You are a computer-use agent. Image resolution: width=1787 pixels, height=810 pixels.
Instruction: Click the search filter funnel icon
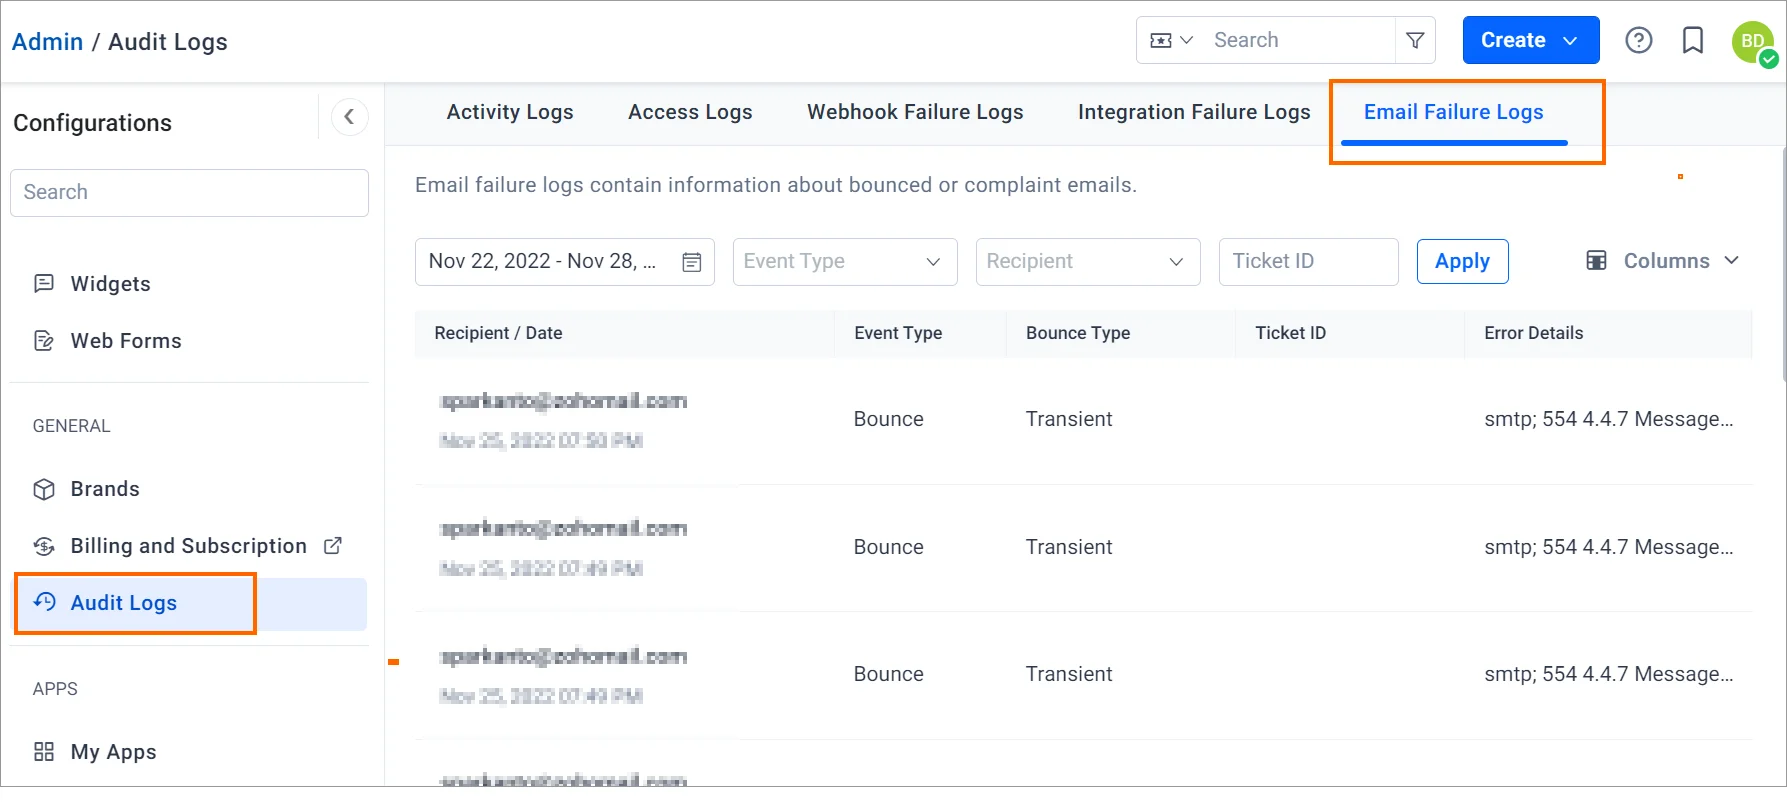pos(1415,40)
